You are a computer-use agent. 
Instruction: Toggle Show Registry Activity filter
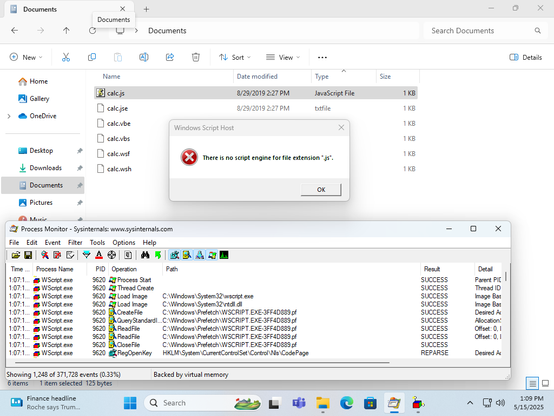175,255
